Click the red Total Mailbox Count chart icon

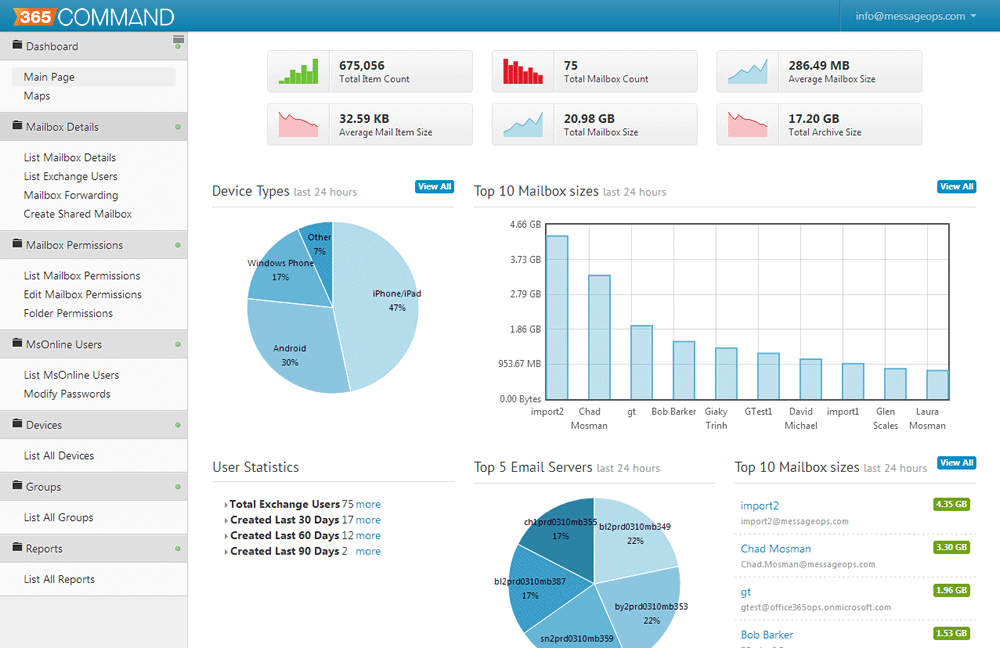pos(523,71)
